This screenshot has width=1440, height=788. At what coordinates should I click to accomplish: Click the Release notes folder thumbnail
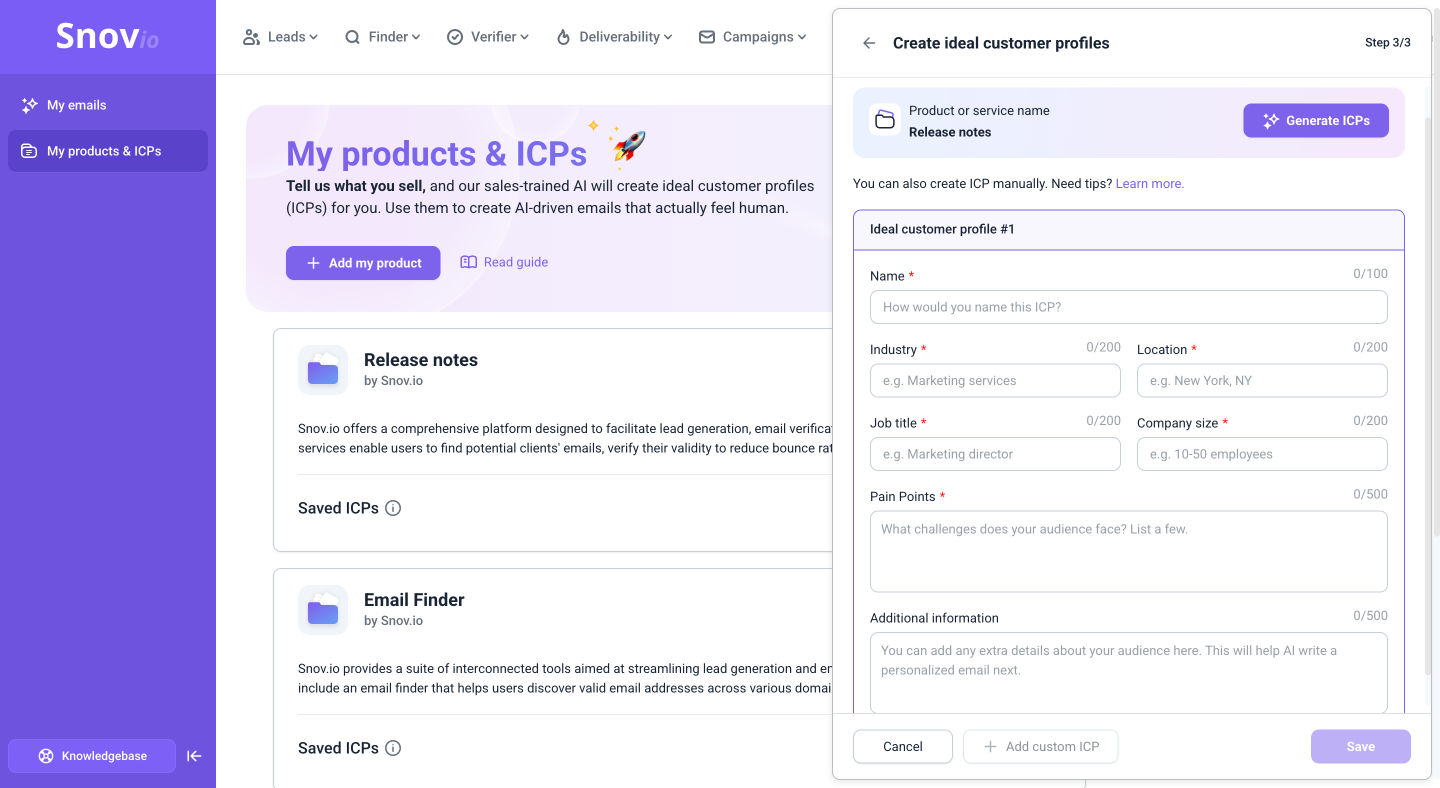click(x=323, y=370)
